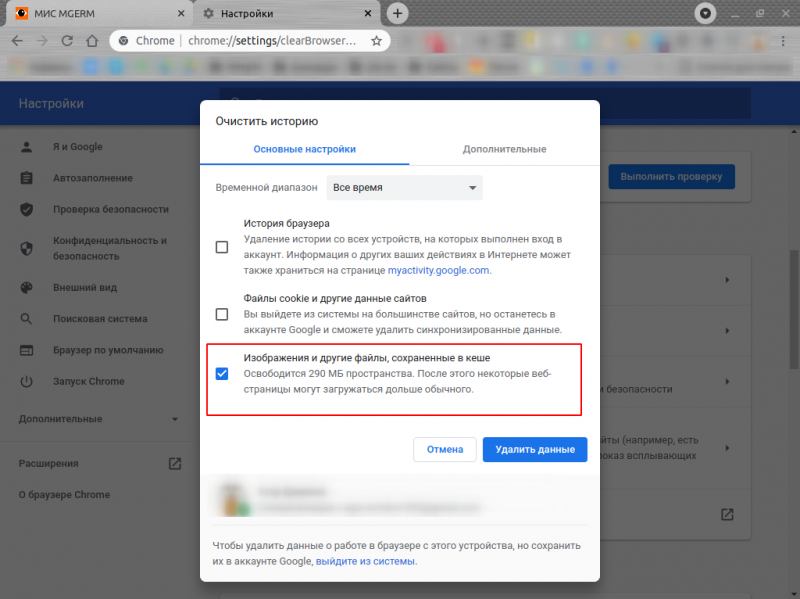
Task: Click the Удалить данные button
Action: [x=534, y=449]
